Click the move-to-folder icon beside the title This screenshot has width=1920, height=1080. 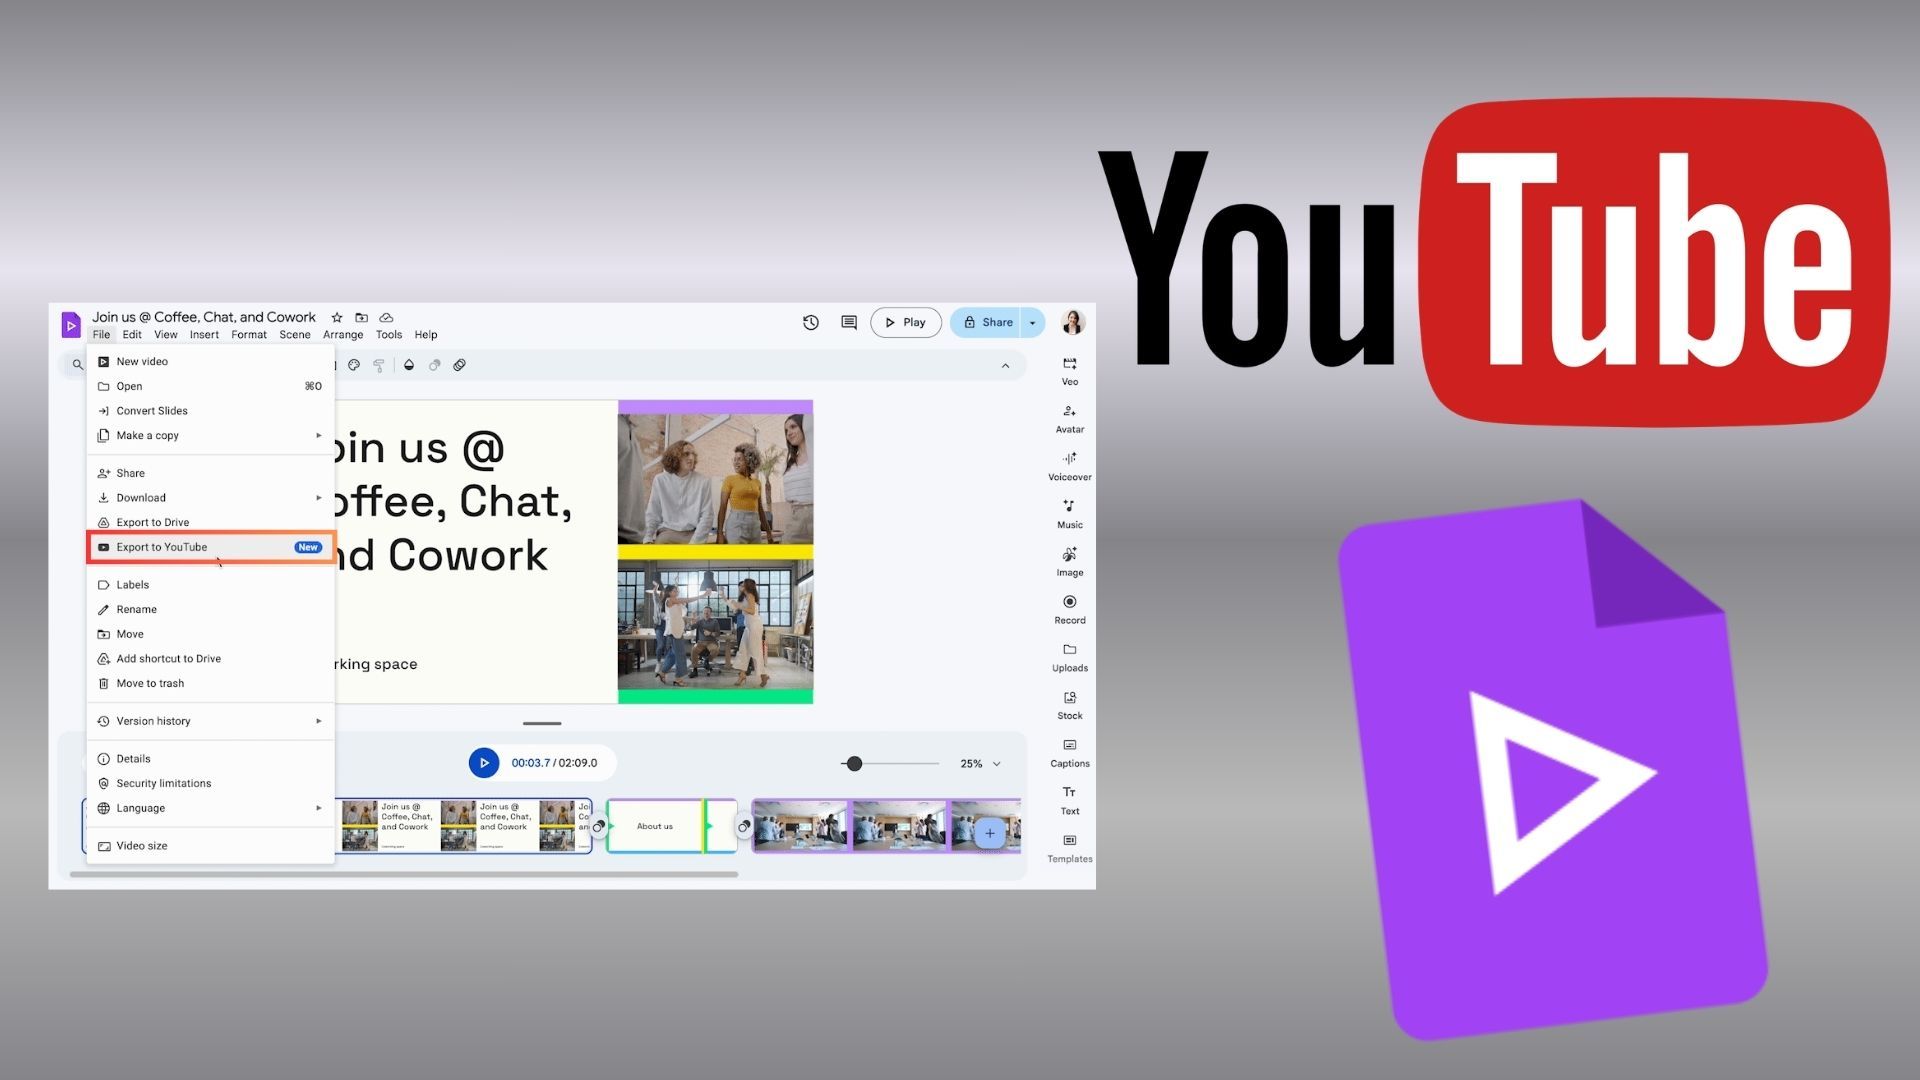click(362, 318)
